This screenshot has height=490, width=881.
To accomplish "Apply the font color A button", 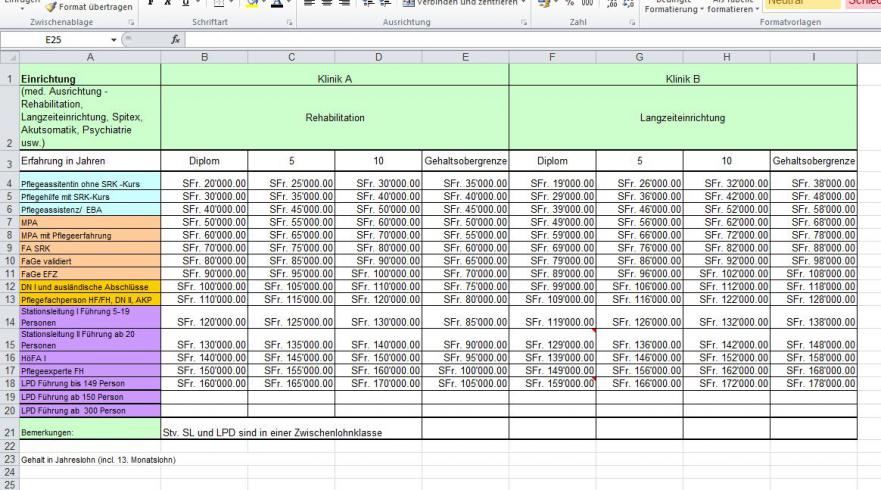I will [276, 3].
